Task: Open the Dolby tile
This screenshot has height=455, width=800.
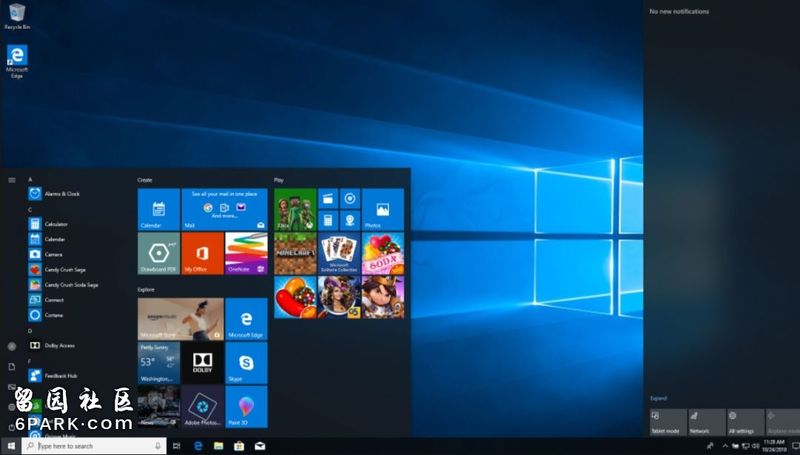Action: pos(203,363)
